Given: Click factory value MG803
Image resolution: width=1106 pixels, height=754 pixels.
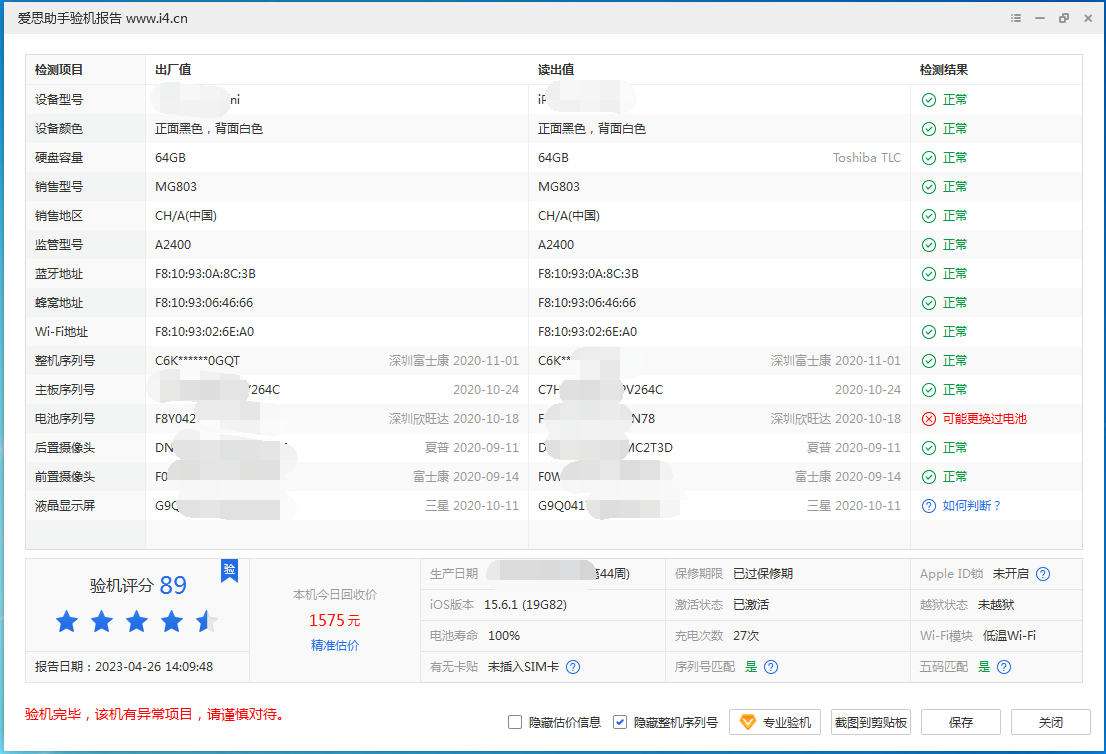Looking at the screenshot, I should 176,187.
